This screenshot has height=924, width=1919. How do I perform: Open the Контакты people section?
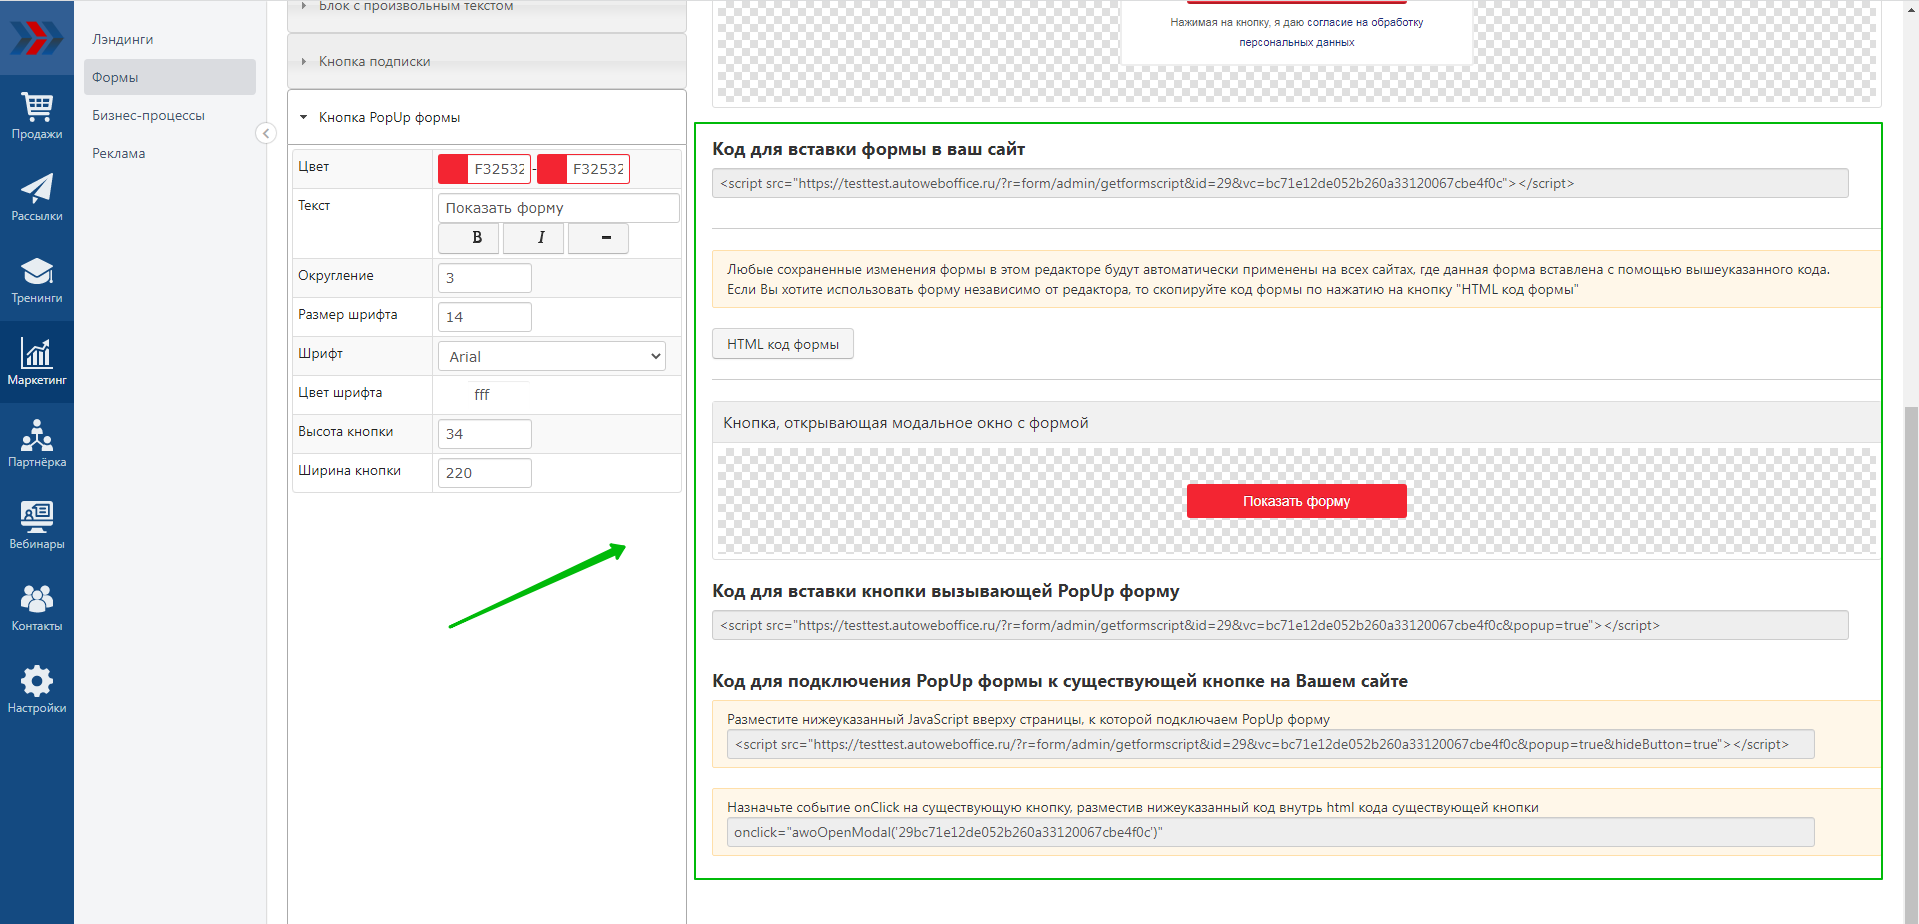coord(37,608)
